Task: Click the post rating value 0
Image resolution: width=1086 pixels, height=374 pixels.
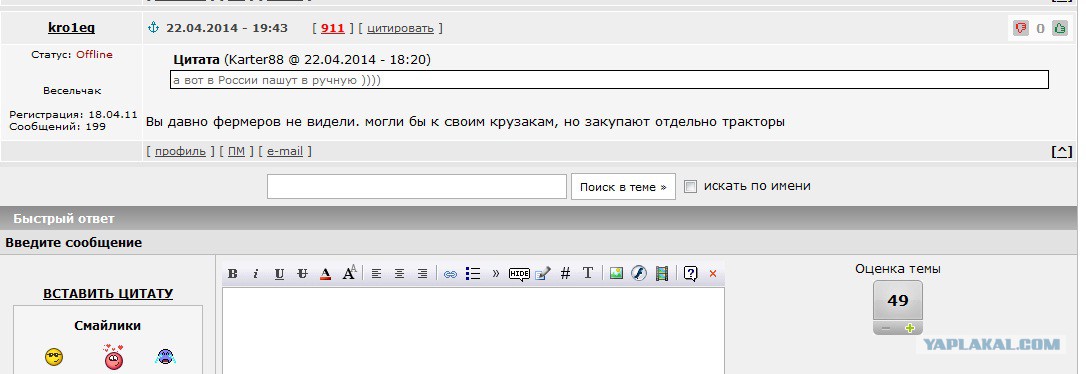Action: tap(1040, 28)
